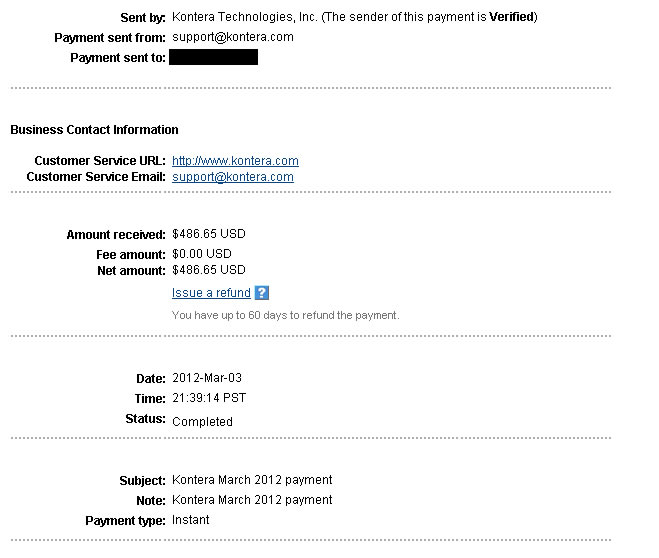Click the blue help question mark icon

tap(262, 293)
